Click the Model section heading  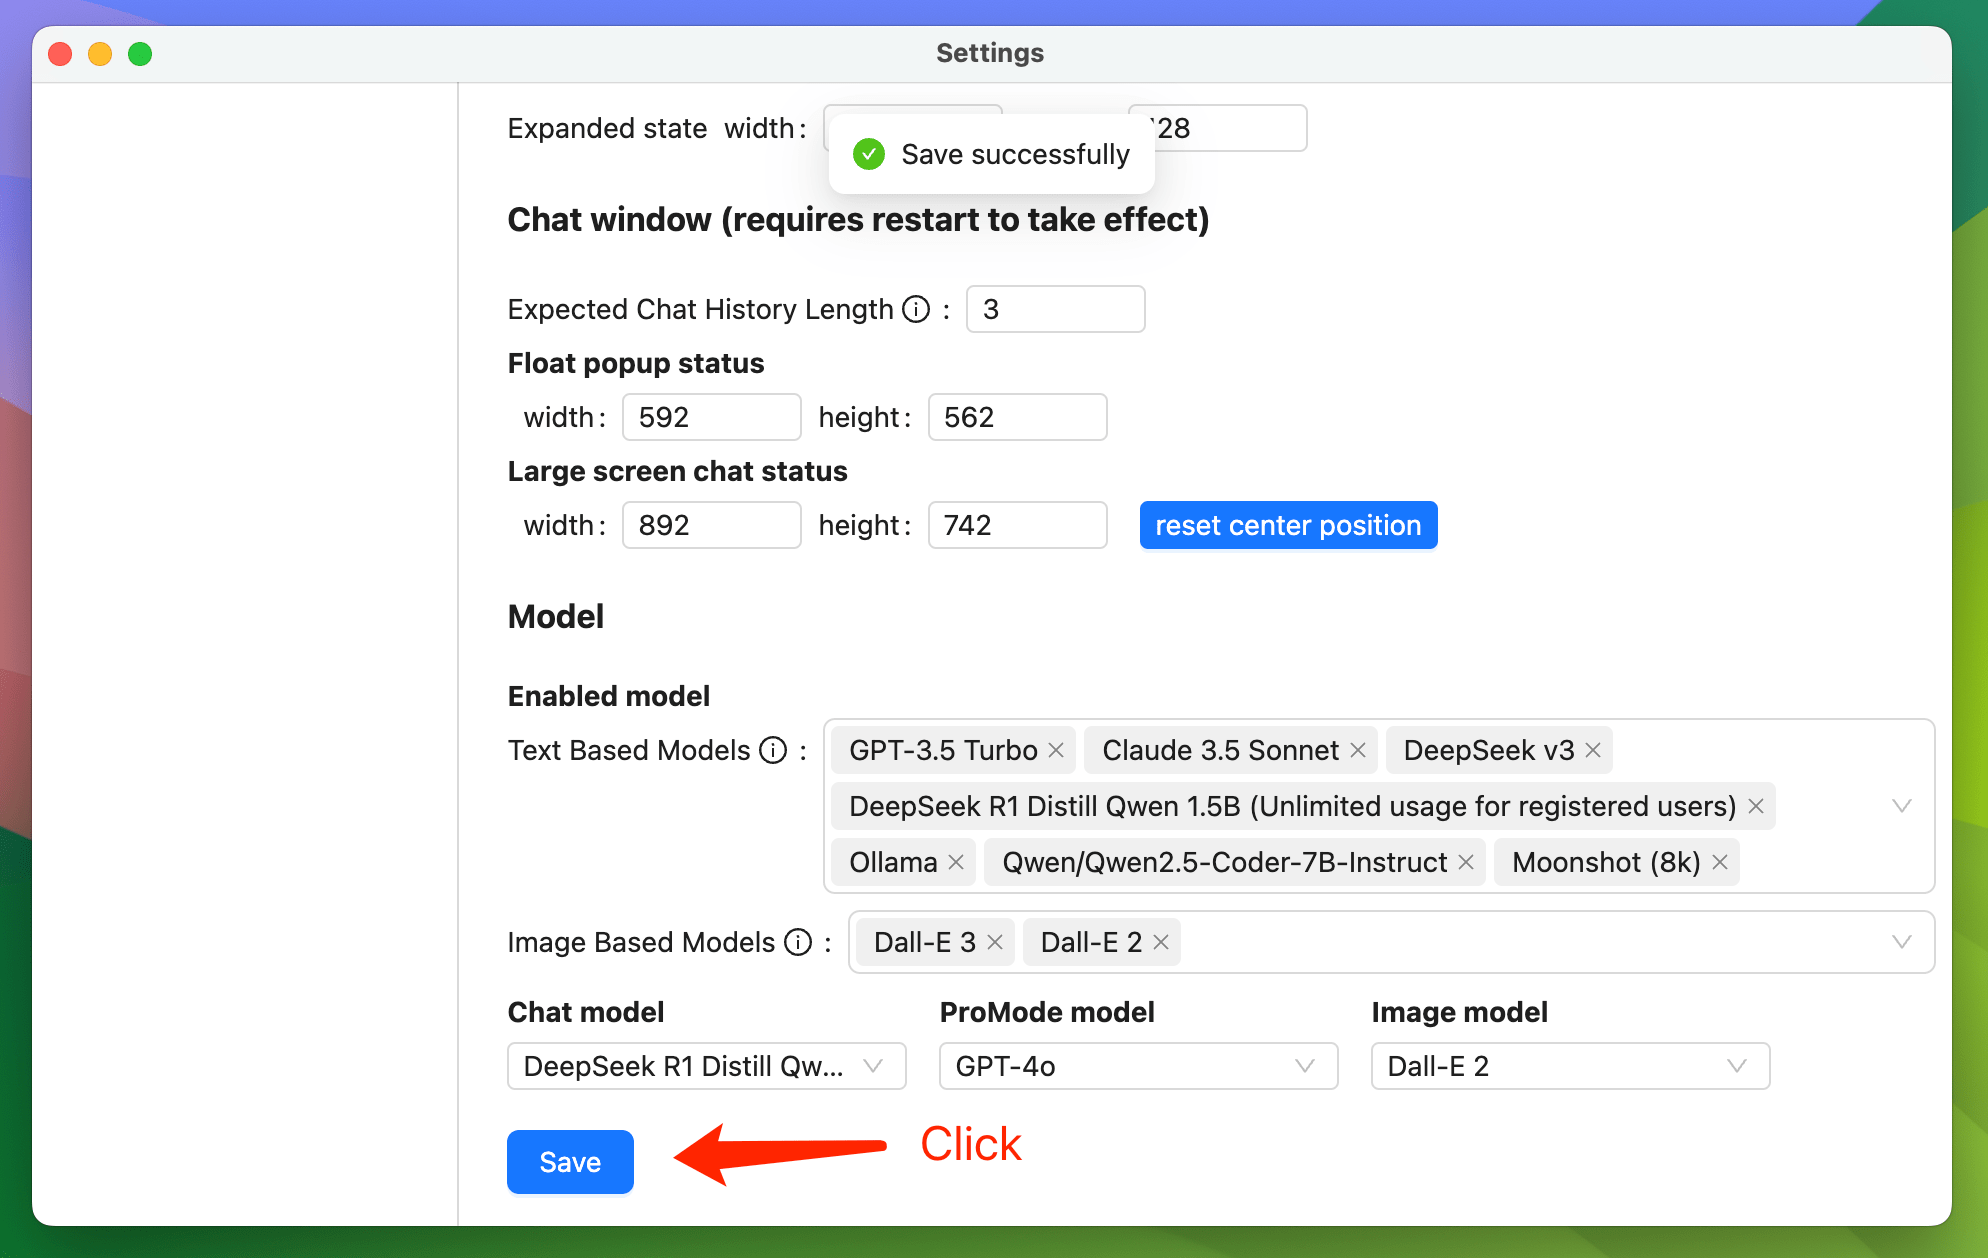(556, 616)
